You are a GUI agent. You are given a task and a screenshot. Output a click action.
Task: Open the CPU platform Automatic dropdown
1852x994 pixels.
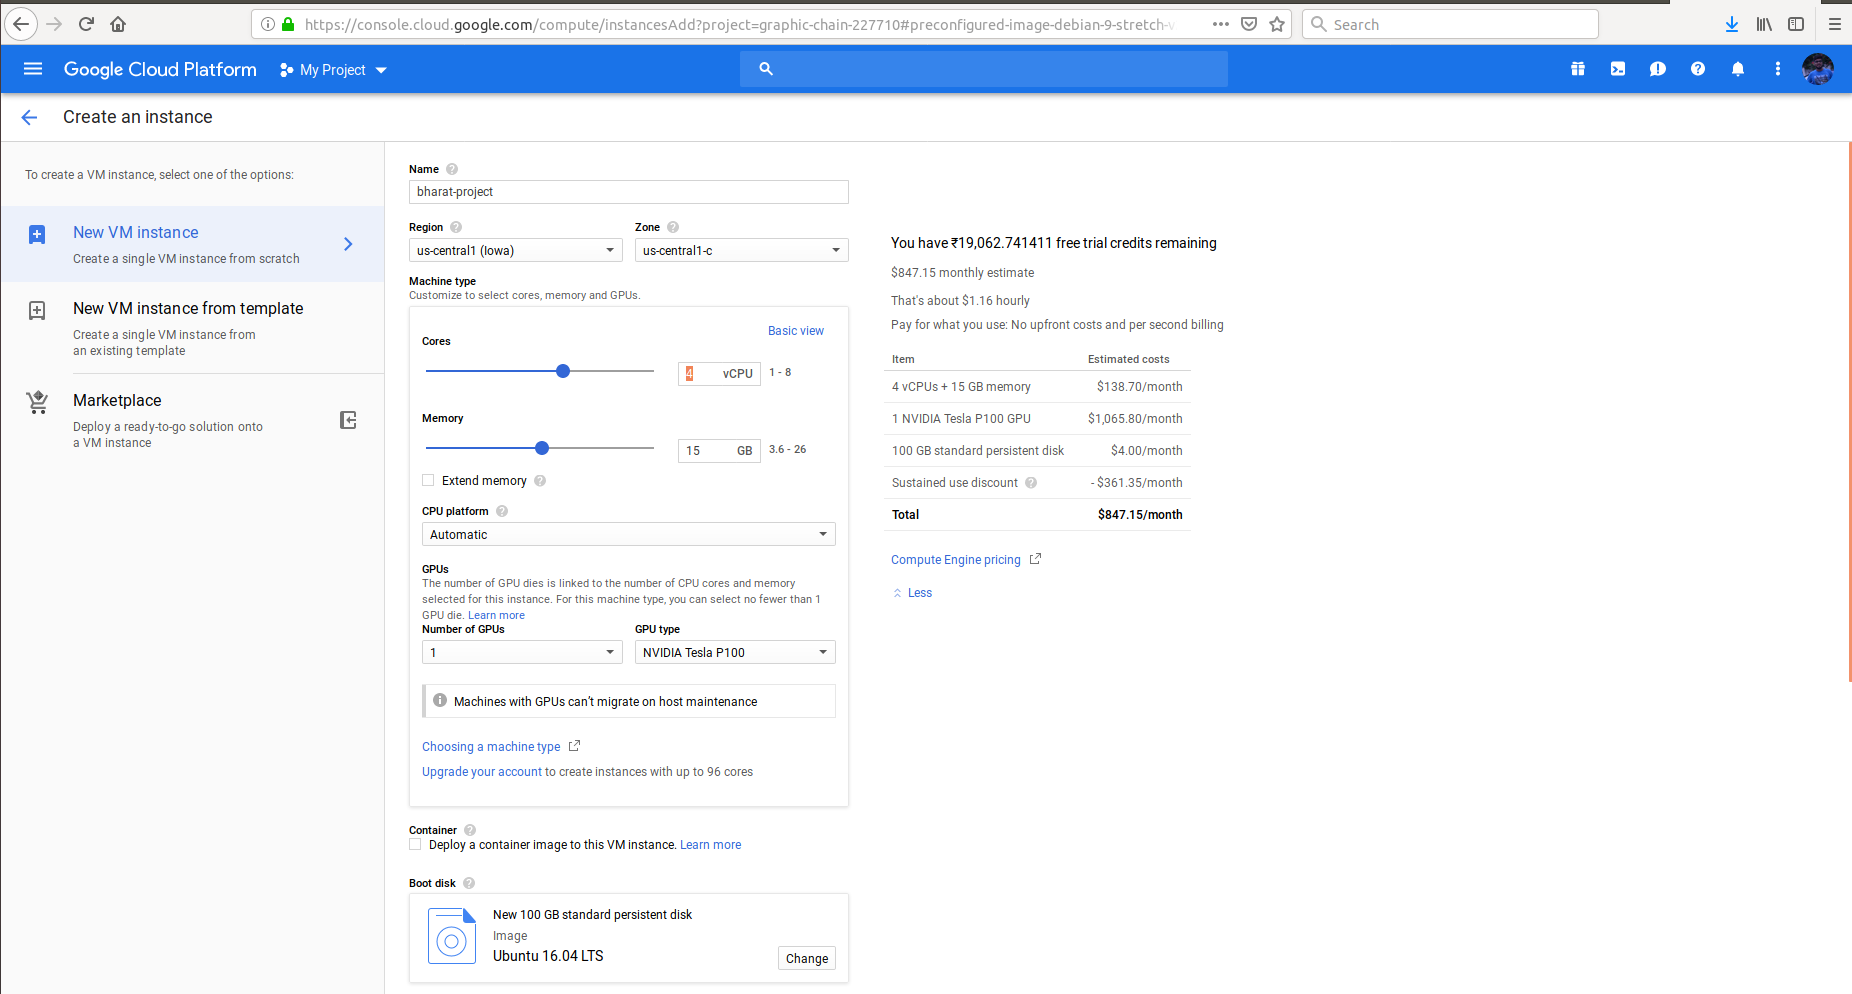click(x=629, y=534)
